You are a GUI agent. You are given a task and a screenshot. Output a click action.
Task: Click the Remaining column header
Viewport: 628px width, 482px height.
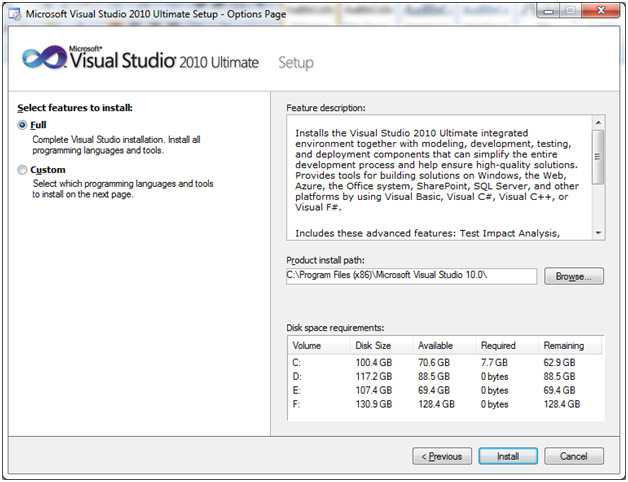pyautogui.click(x=570, y=345)
